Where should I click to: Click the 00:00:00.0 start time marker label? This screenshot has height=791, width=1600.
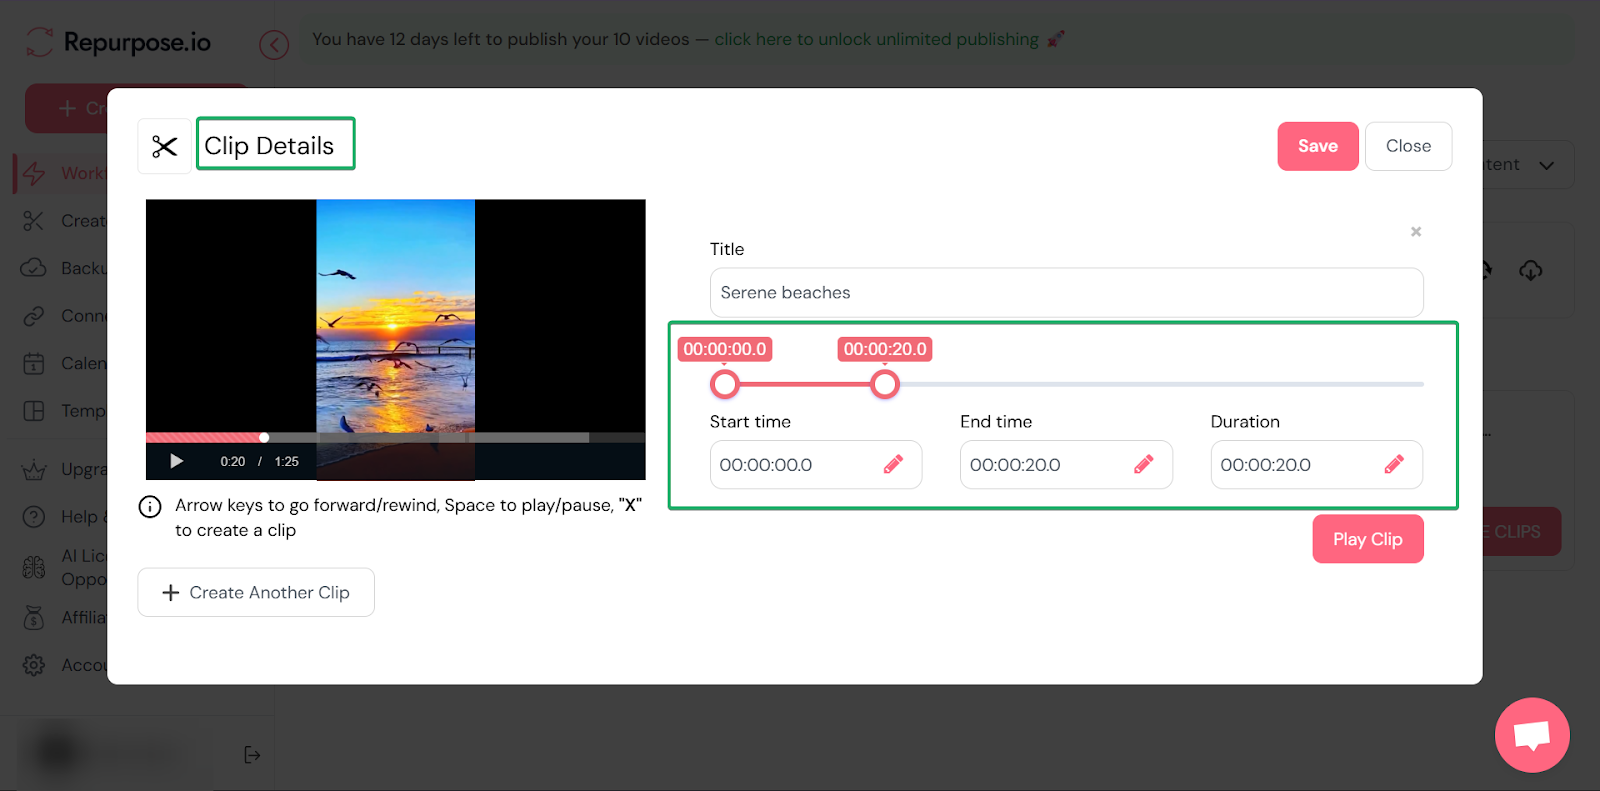pos(725,349)
